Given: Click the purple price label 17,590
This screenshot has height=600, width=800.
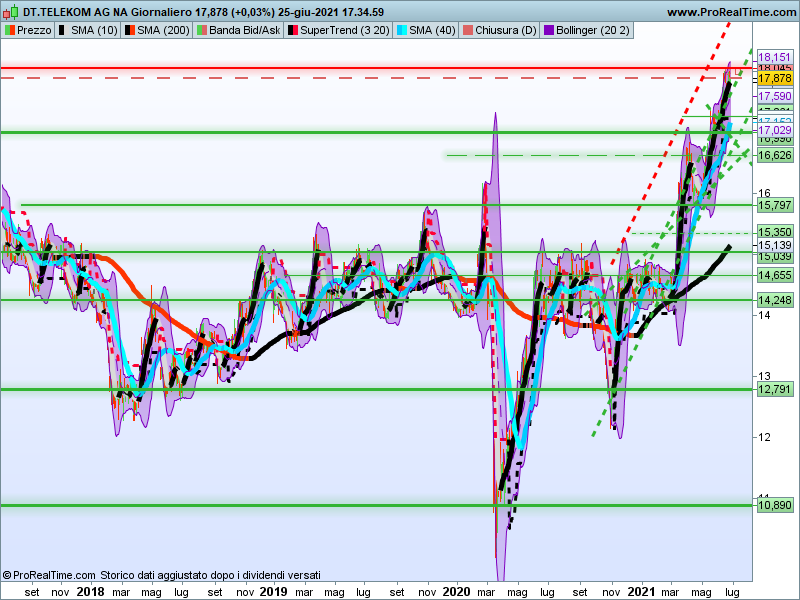Looking at the screenshot, I should click(774, 96).
